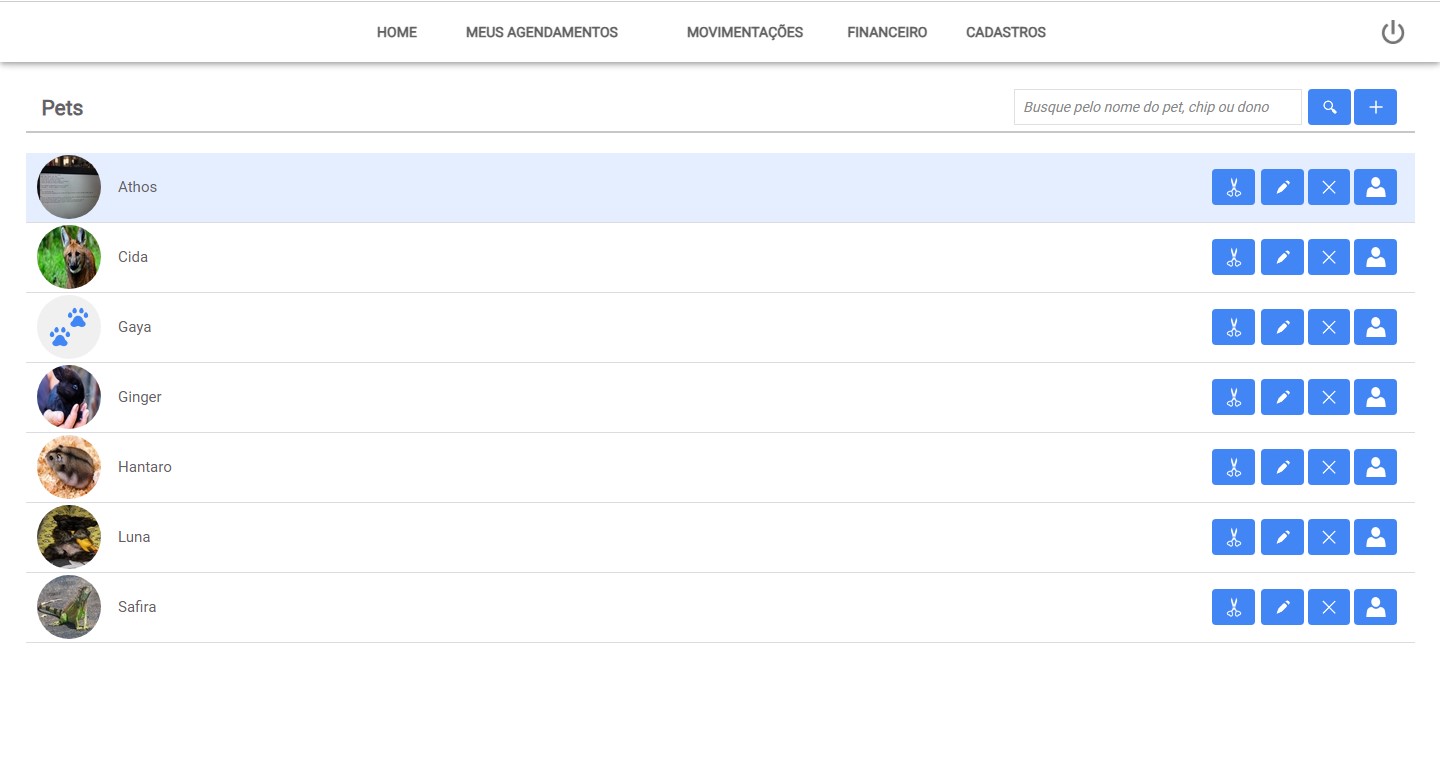Click the magnifier search button
The width and height of the screenshot is (1440, 773).
click(x=1329, y=107)
